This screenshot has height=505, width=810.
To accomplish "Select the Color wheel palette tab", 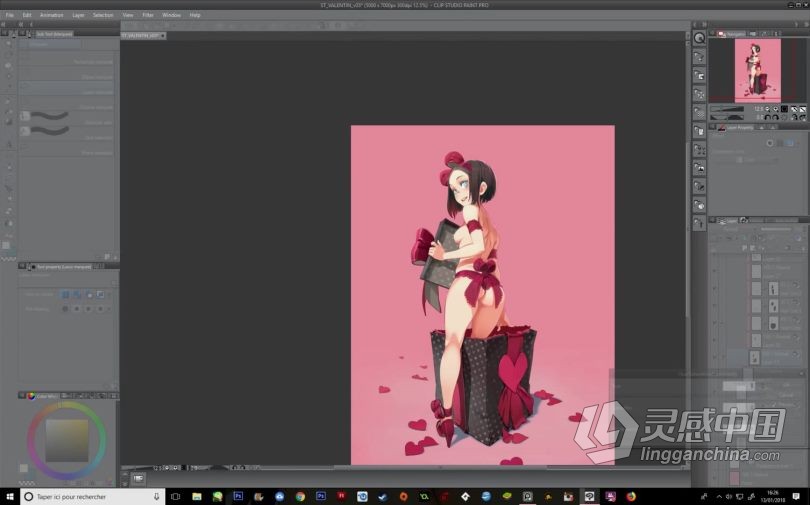I will point(42,396).
